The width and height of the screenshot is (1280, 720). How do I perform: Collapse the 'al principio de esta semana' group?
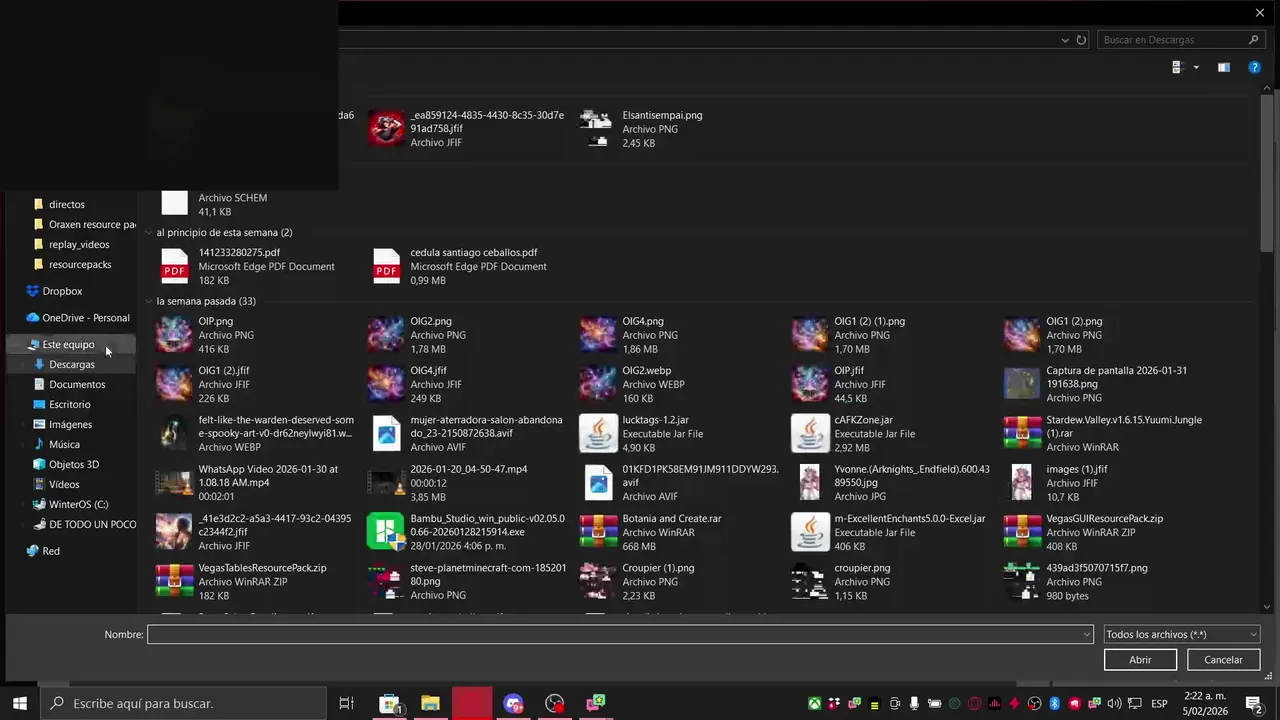(x=149, y=232)
